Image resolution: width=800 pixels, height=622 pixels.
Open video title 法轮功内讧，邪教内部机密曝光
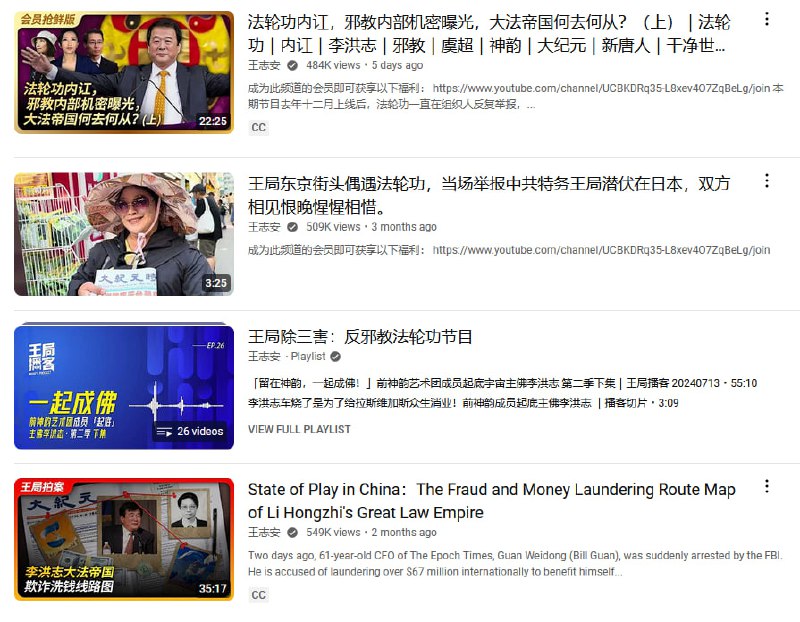[489, 34]
